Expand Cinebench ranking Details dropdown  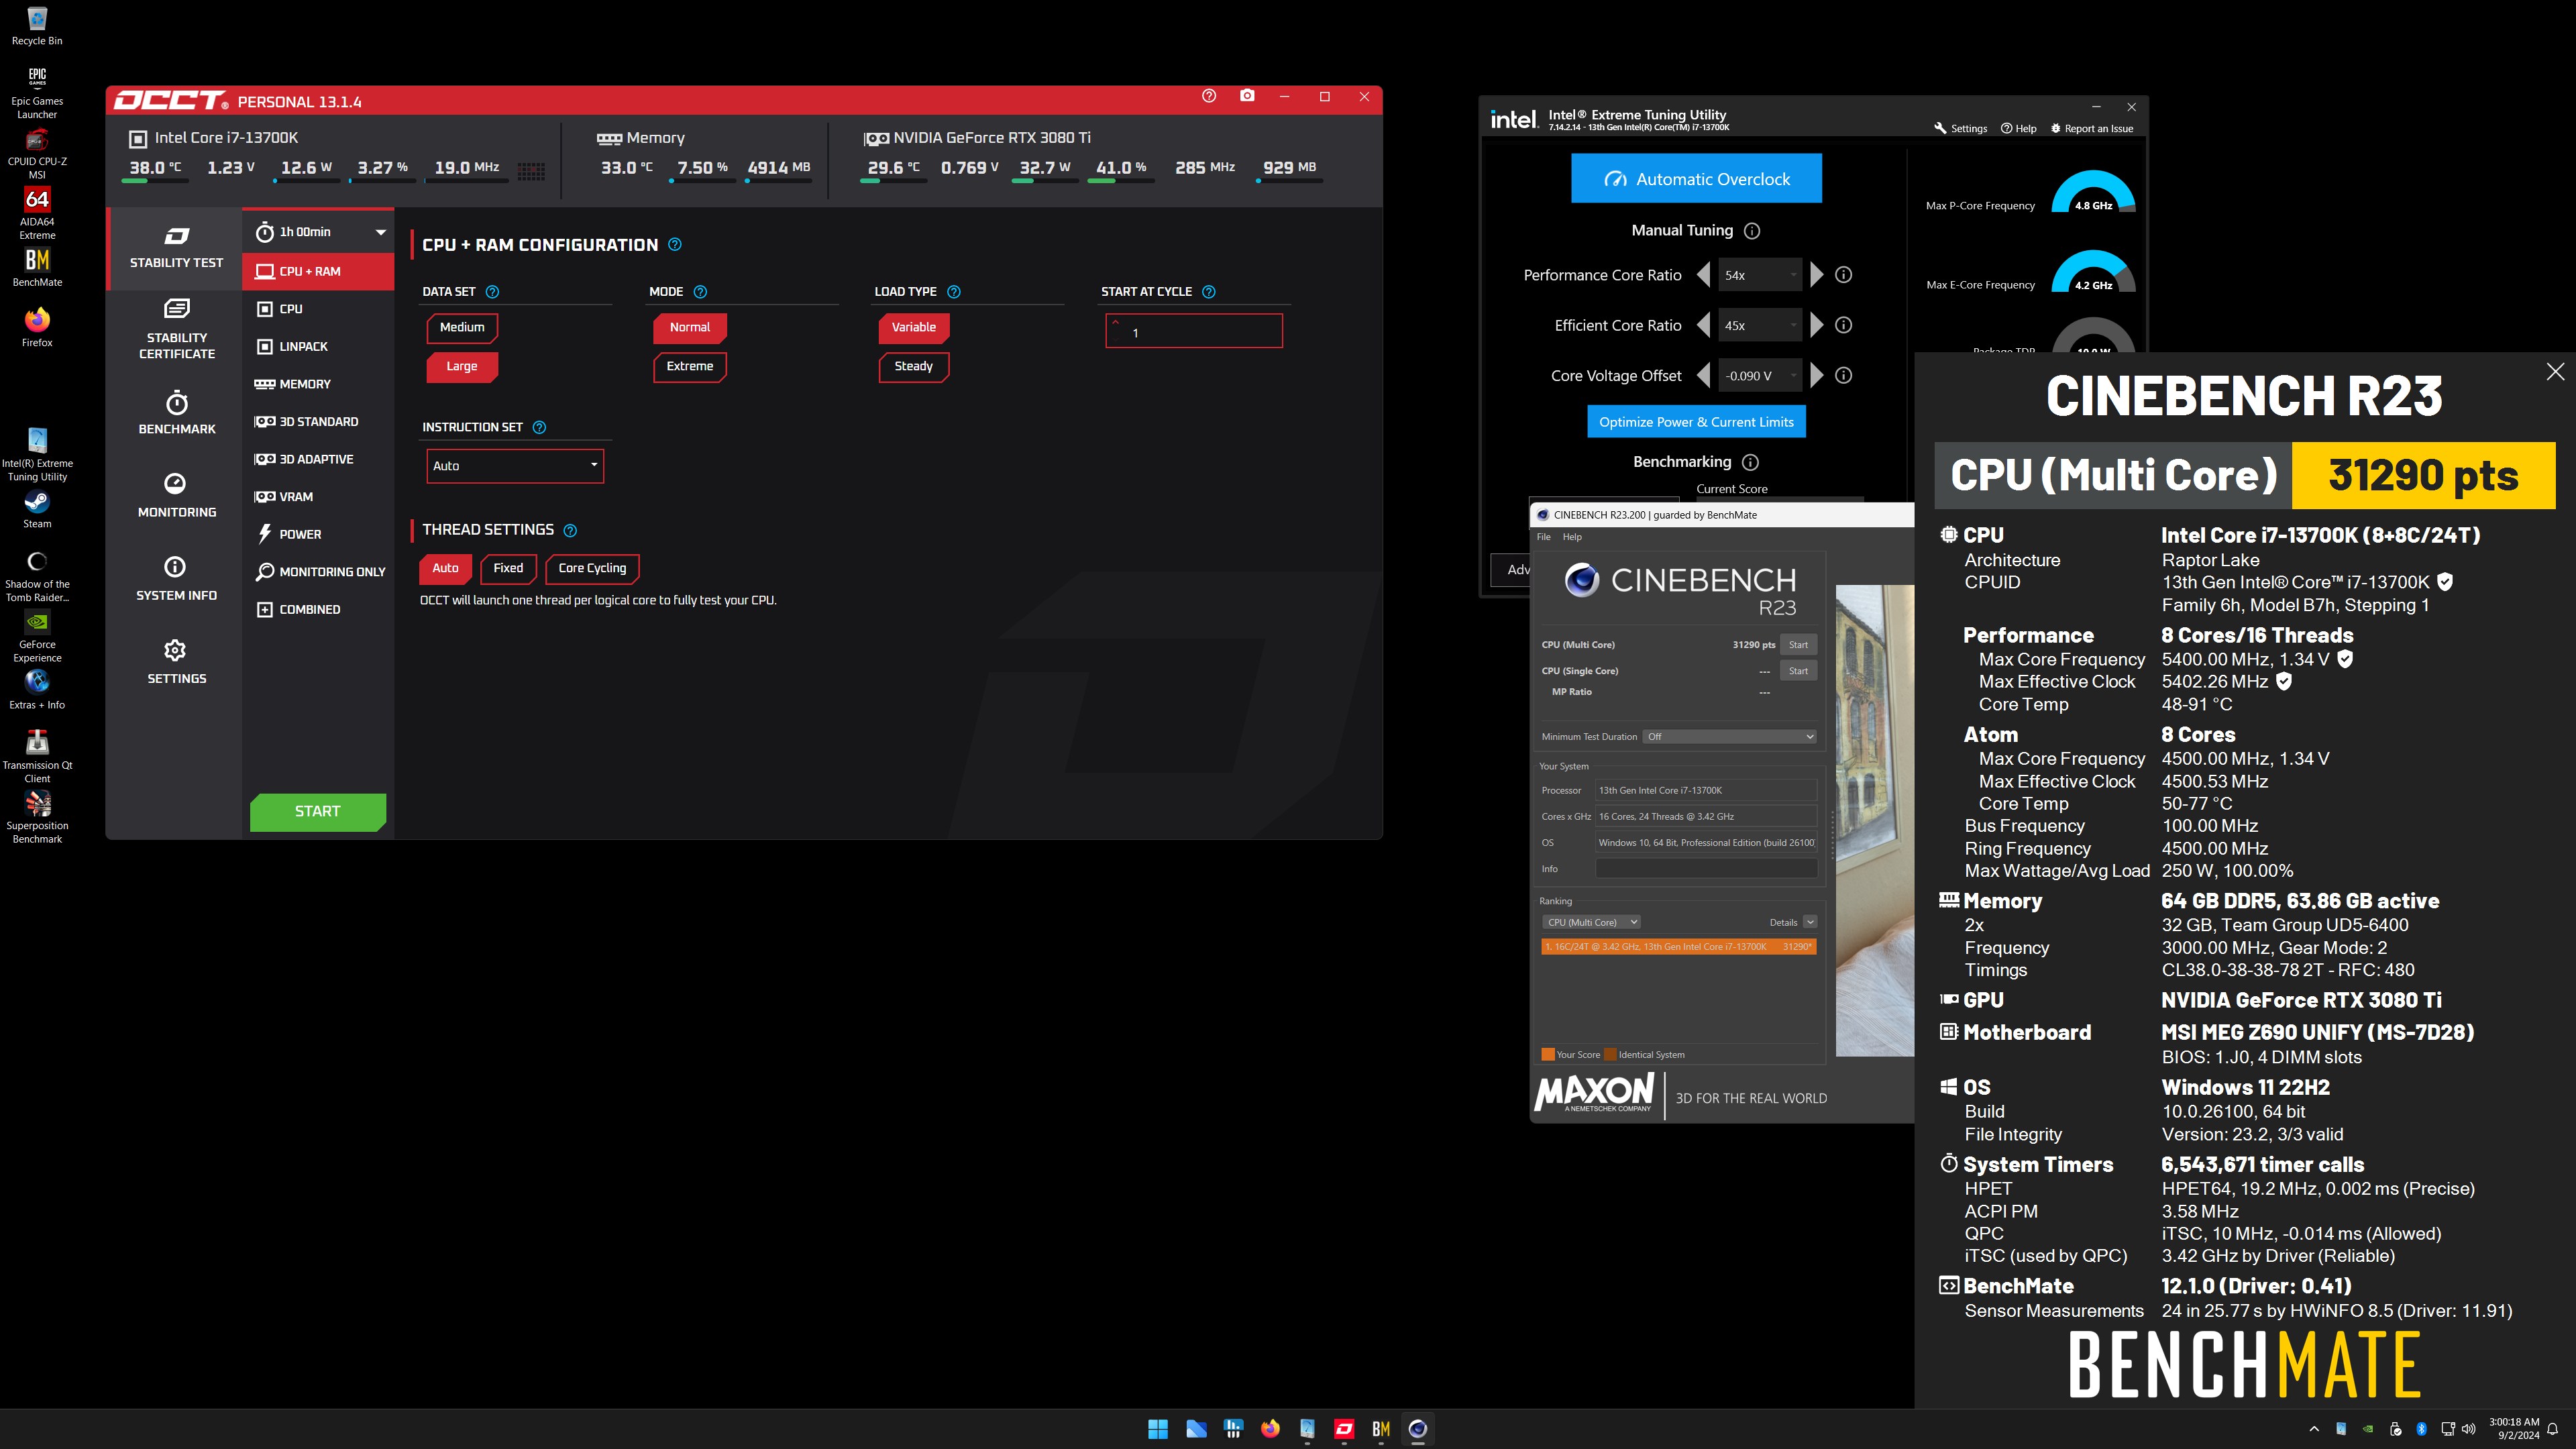click(1810, 922)
